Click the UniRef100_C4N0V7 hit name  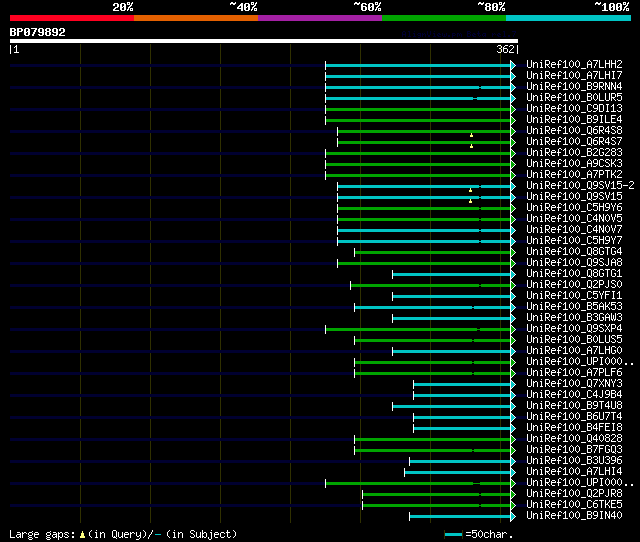coord(574,229)
